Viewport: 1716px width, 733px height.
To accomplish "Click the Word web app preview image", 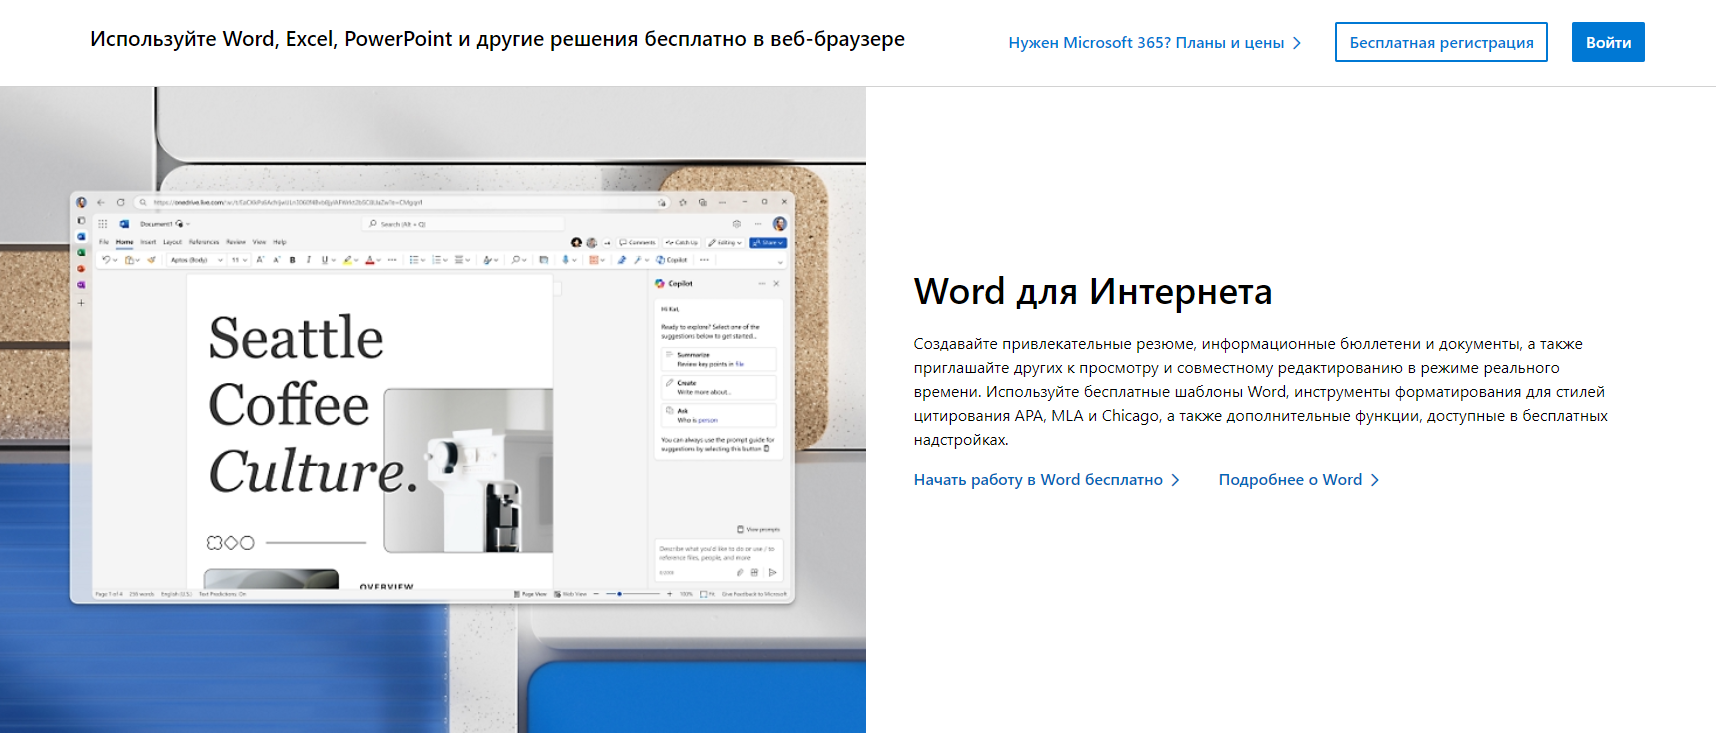I will coord(433,410).
